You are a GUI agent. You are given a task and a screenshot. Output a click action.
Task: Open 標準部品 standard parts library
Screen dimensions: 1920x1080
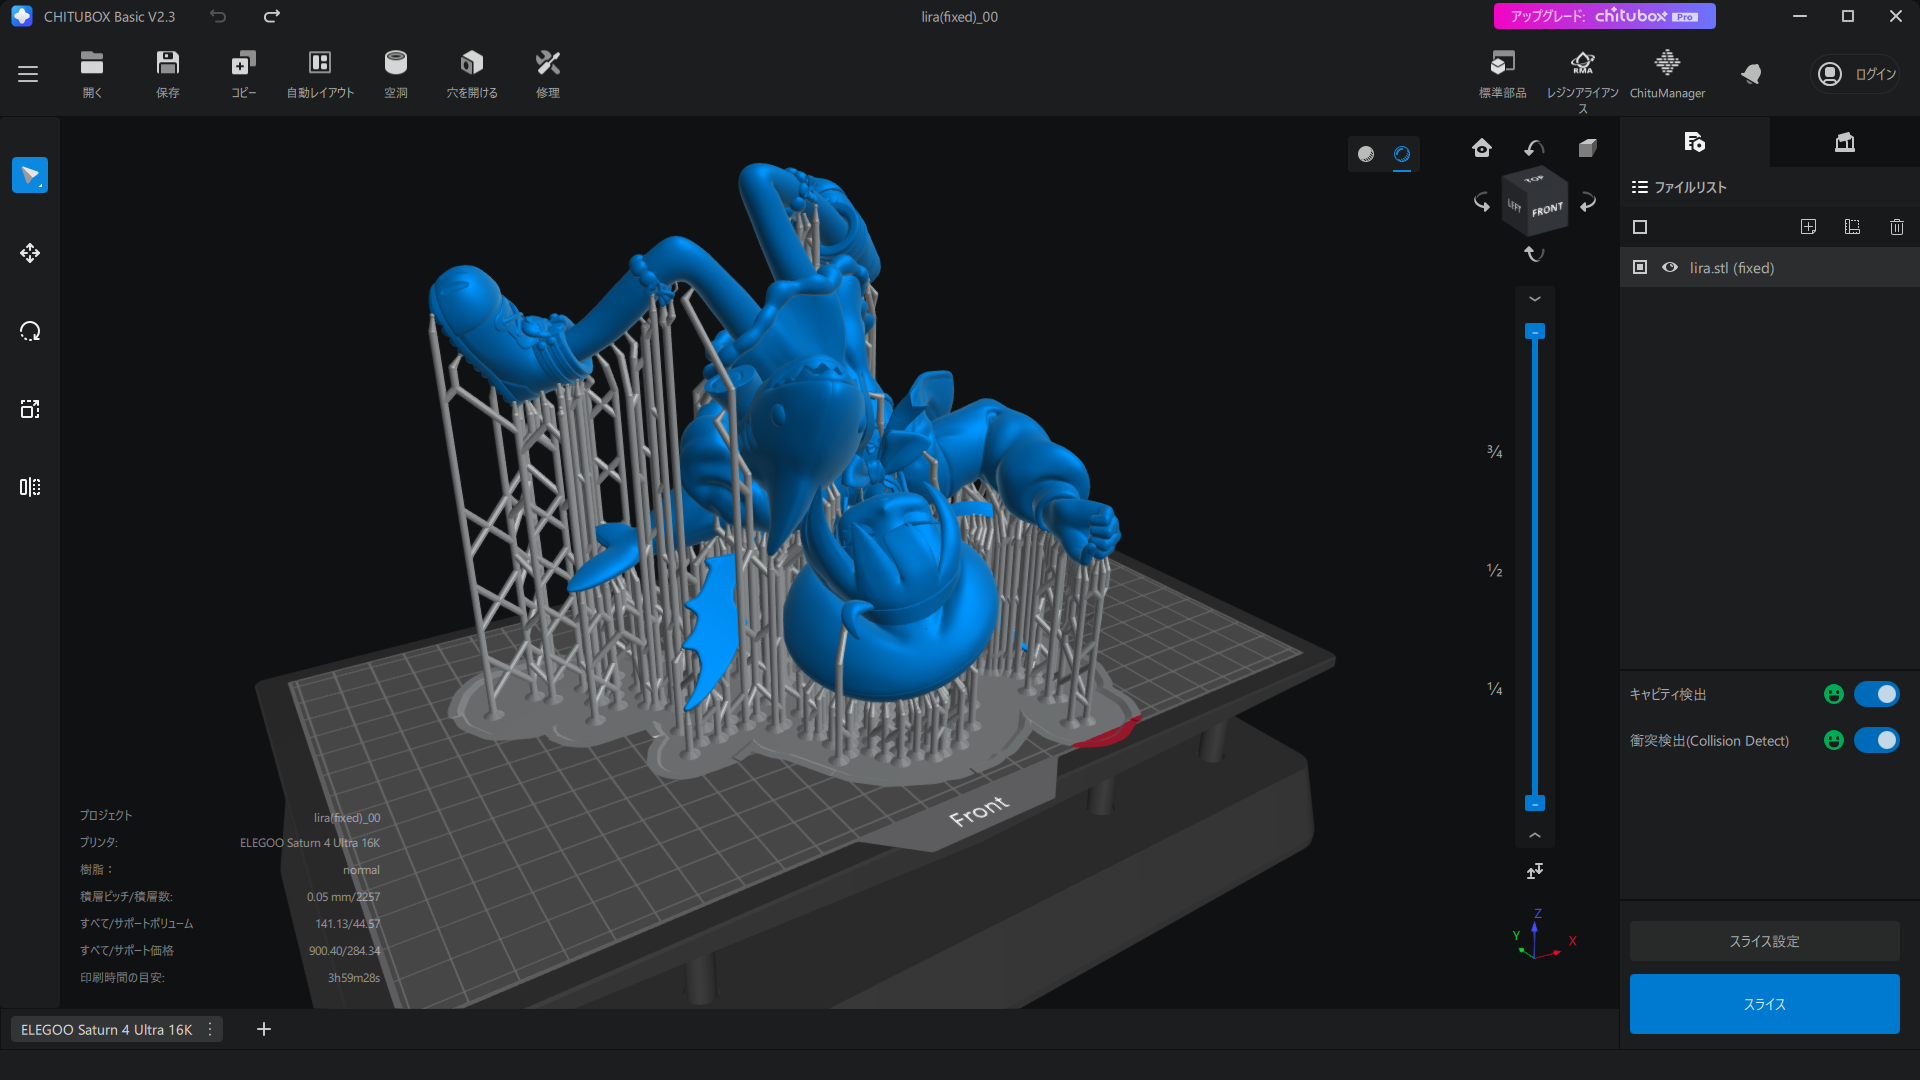(1503, 74)
